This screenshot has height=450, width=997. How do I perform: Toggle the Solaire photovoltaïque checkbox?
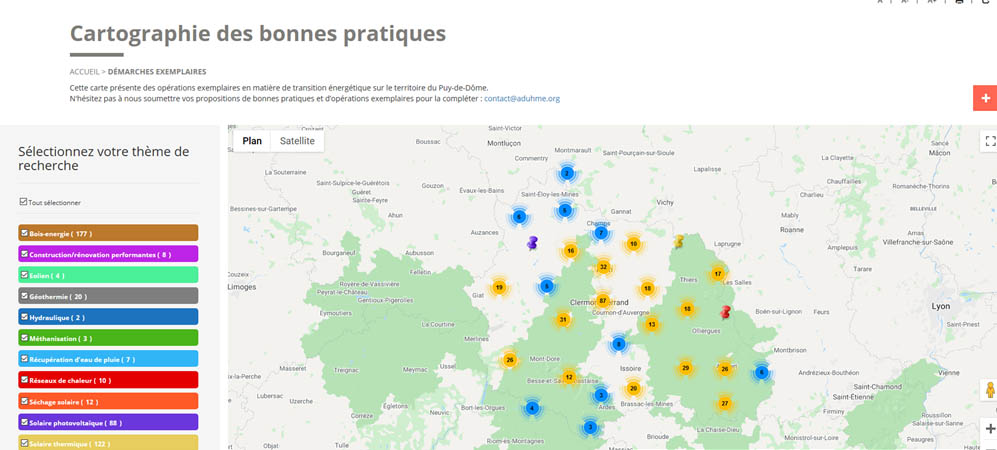tap(24, 422)
